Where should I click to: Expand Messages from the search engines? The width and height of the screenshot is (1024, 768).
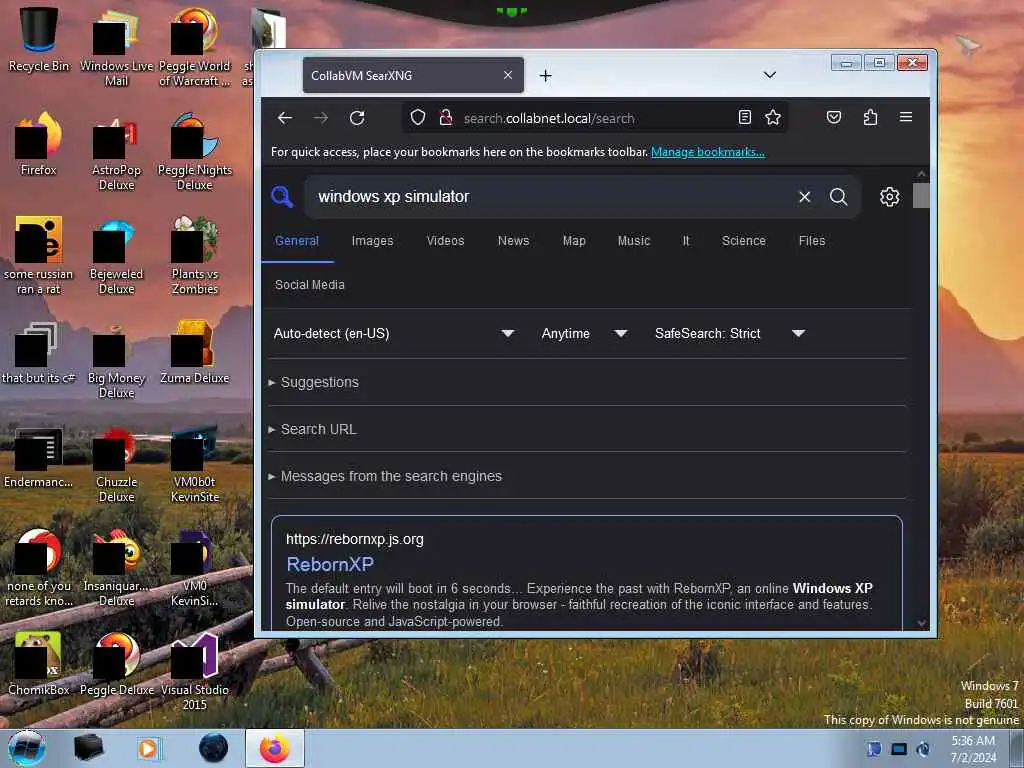385,476
